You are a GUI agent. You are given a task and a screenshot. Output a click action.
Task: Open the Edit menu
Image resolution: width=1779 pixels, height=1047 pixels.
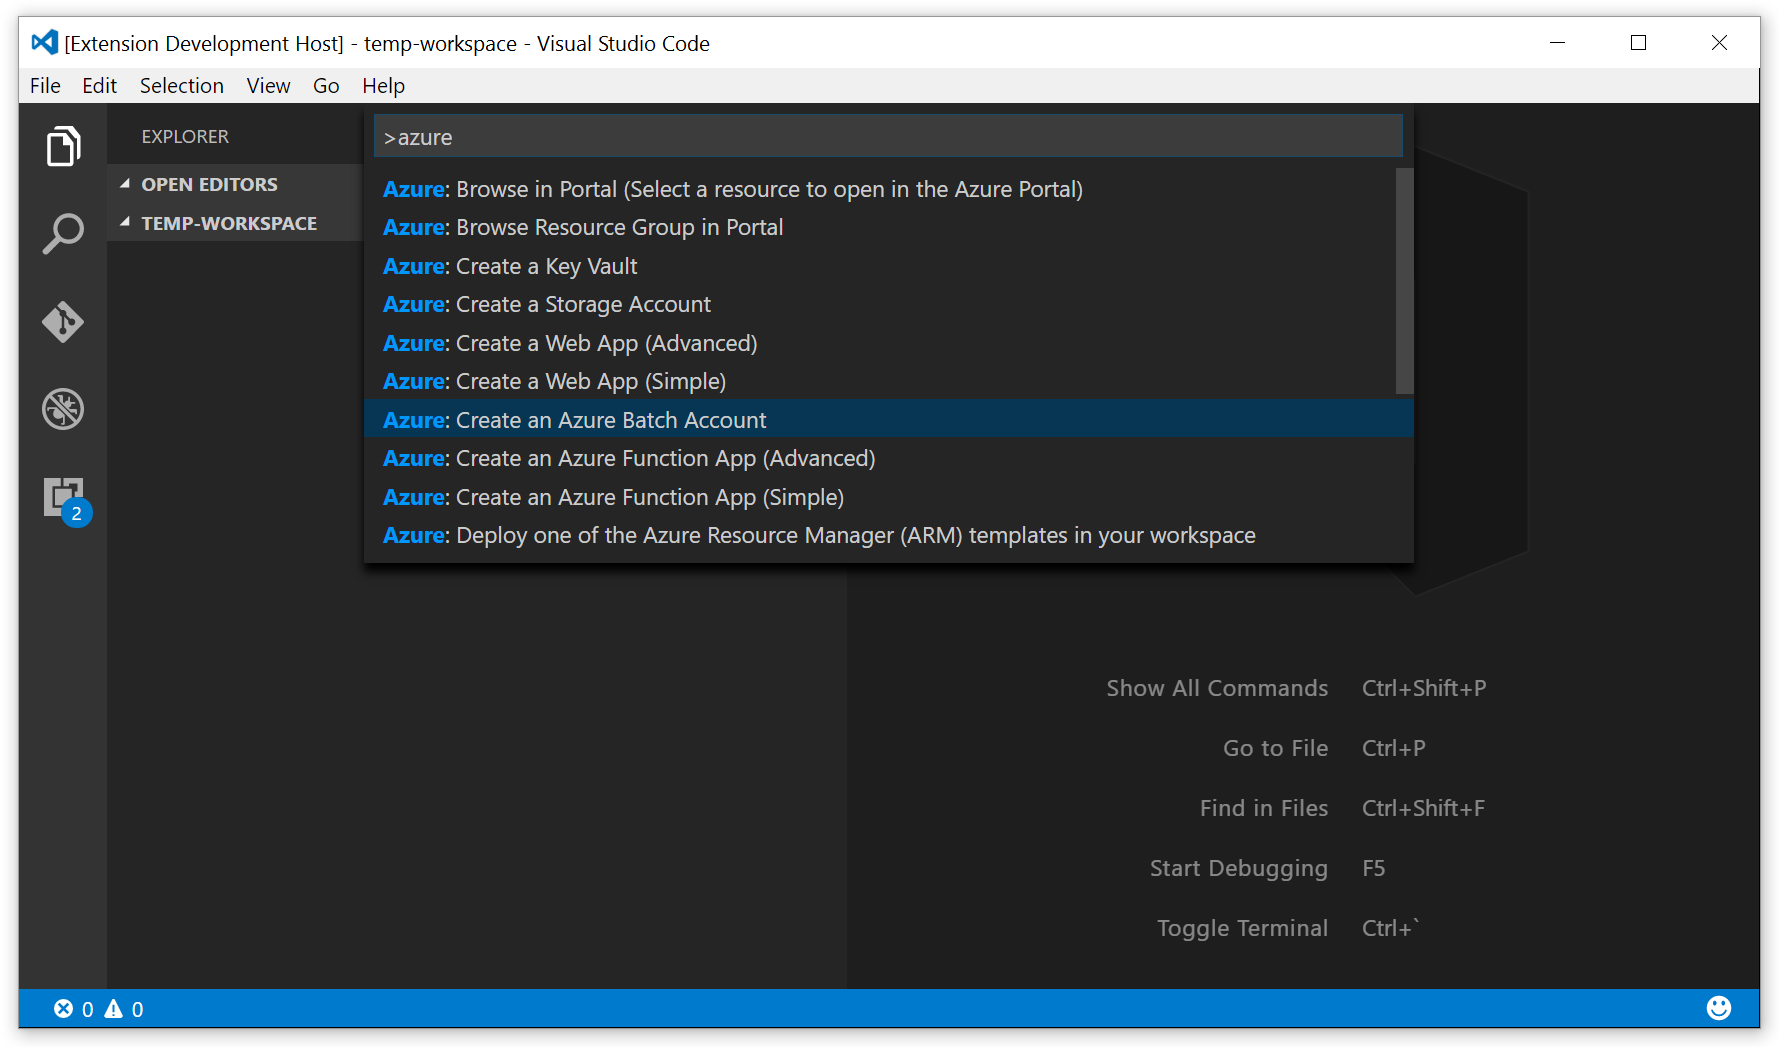point(99,86)
